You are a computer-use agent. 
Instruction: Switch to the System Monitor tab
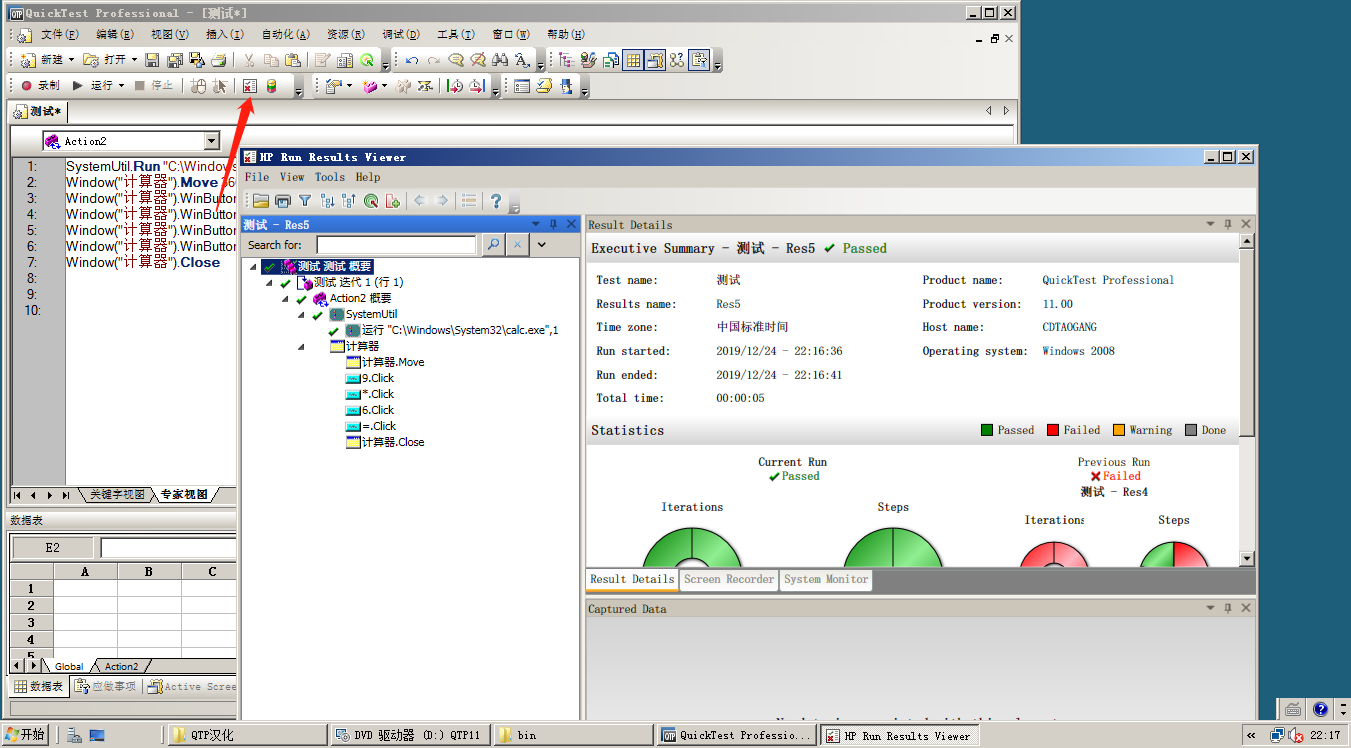click(x=826, y=579)
